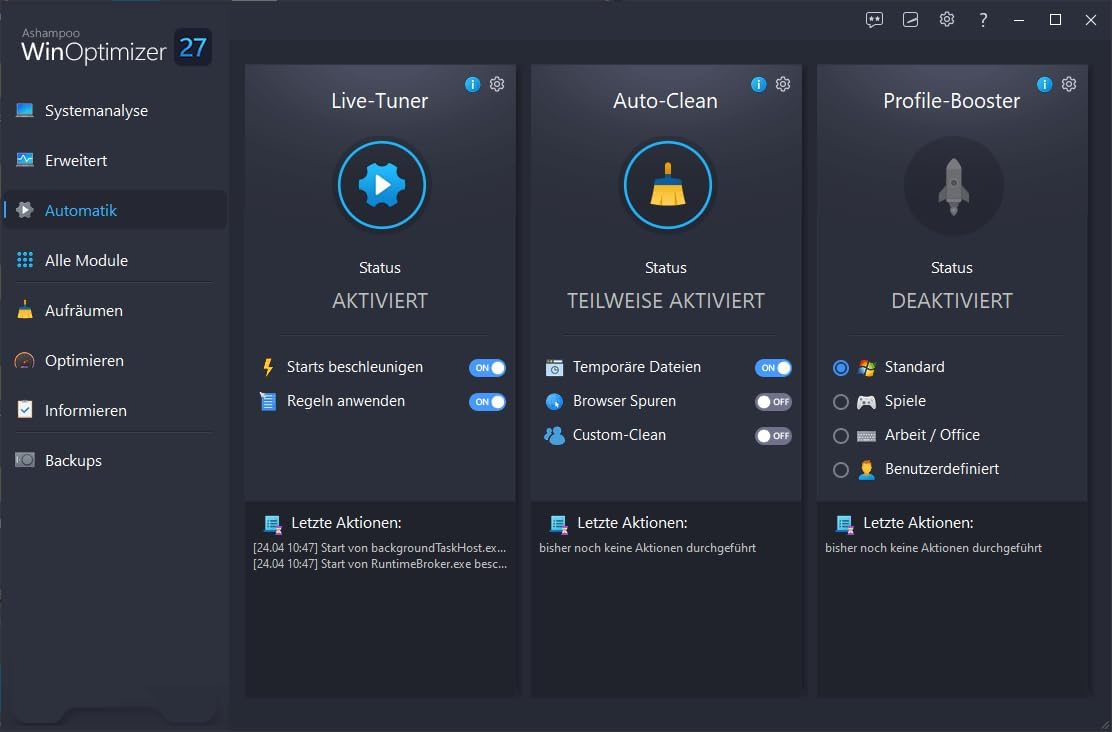1112x732 pixels.
Task: Open Live-Tuner settings gear
Action: point(497,84)
